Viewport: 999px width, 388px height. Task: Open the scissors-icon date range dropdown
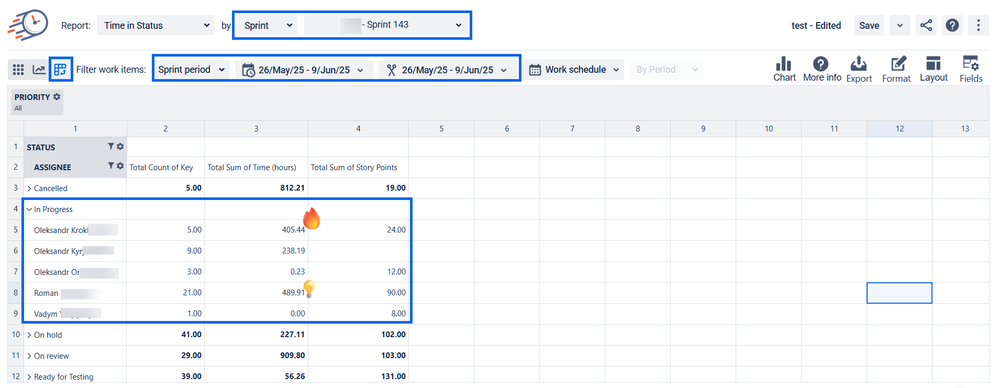447,69
